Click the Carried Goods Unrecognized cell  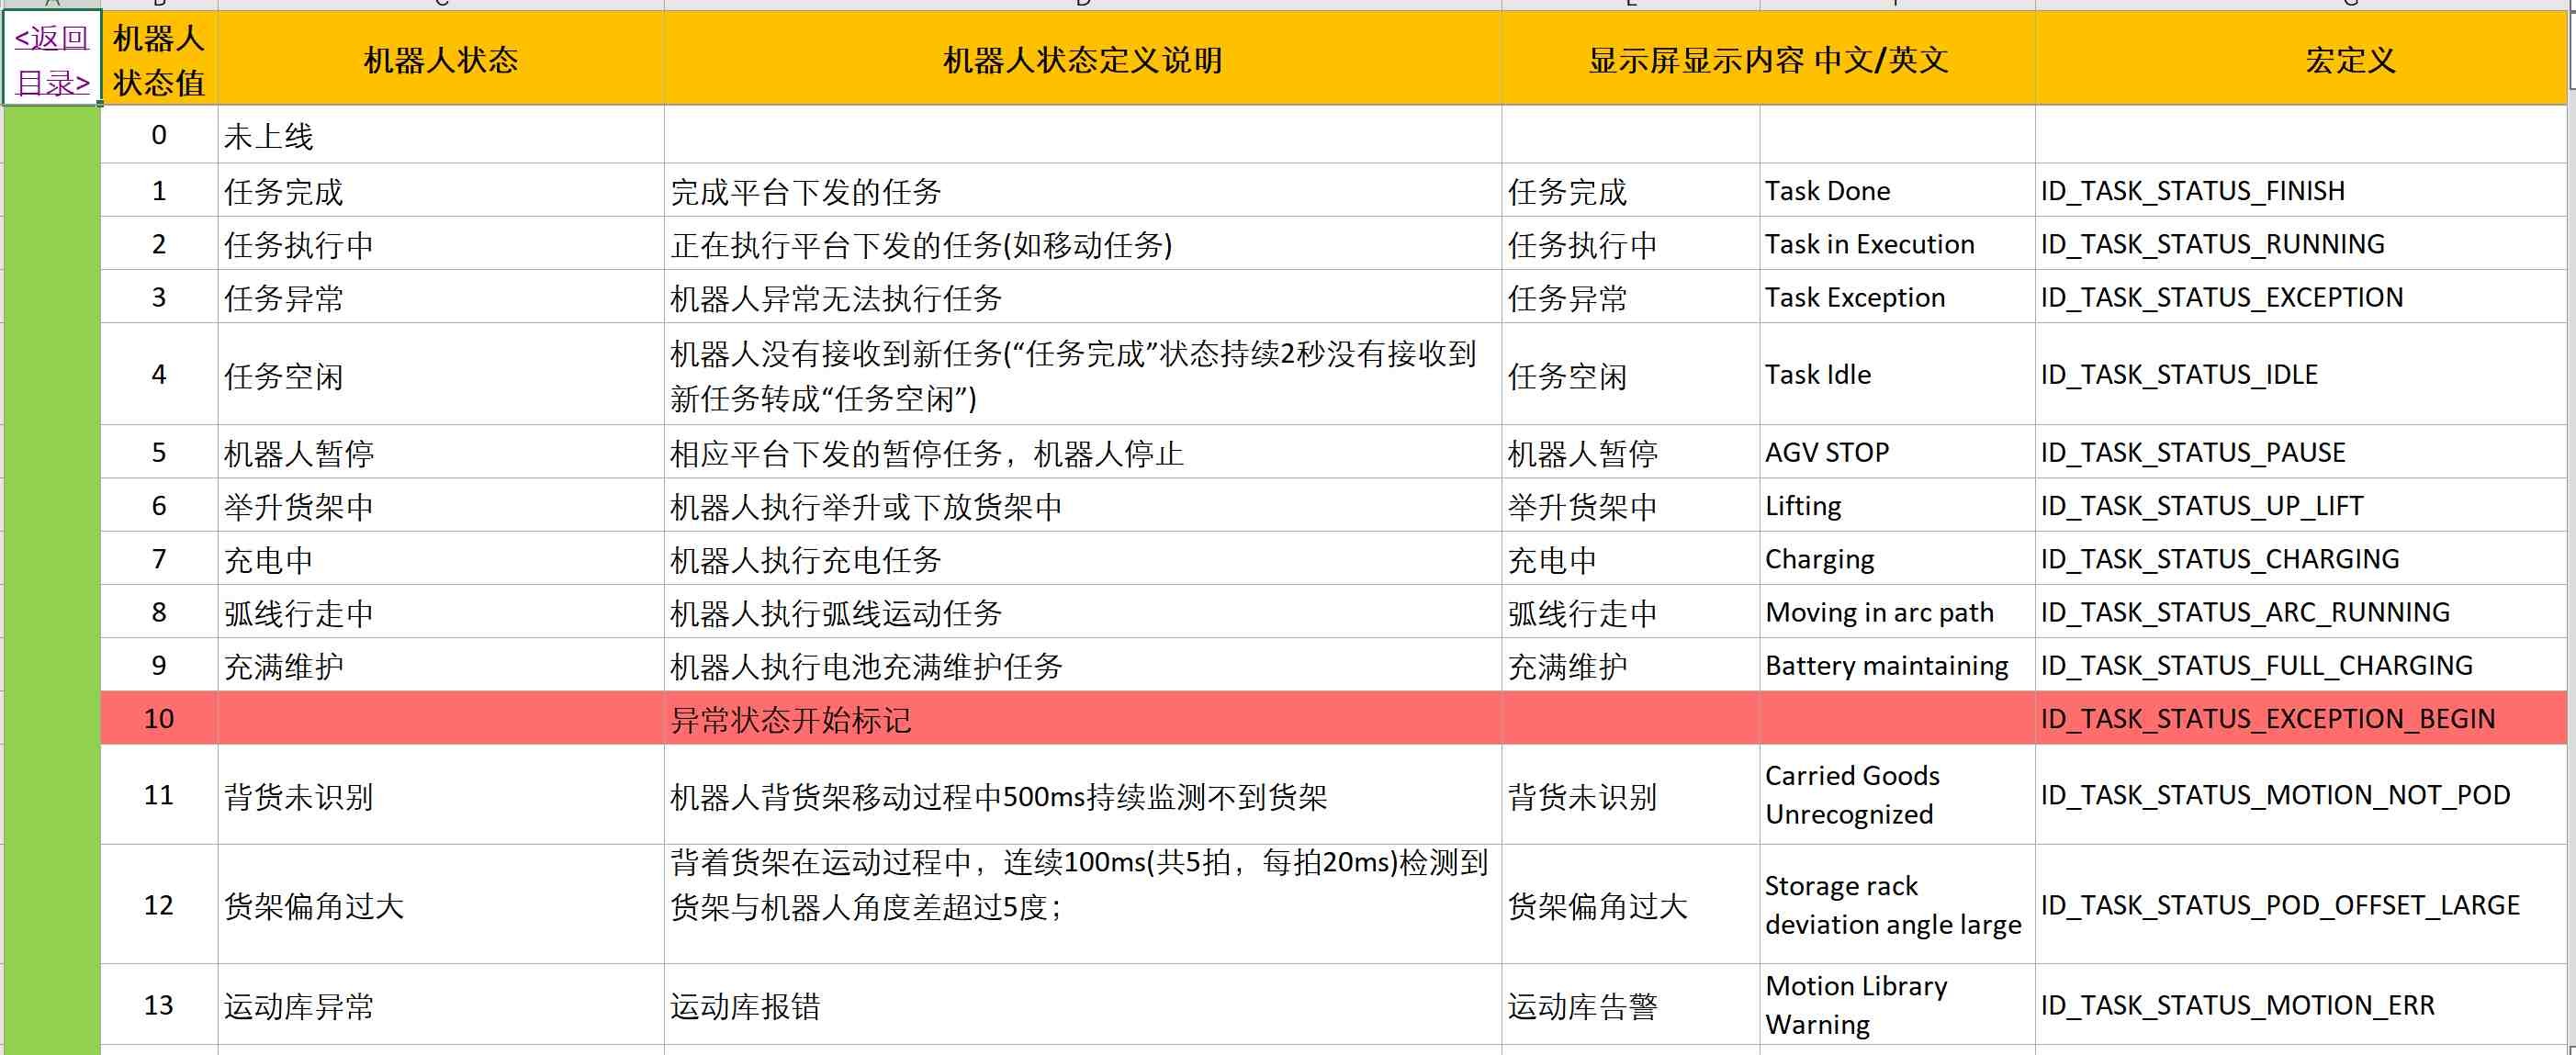tap(1851, 795)
